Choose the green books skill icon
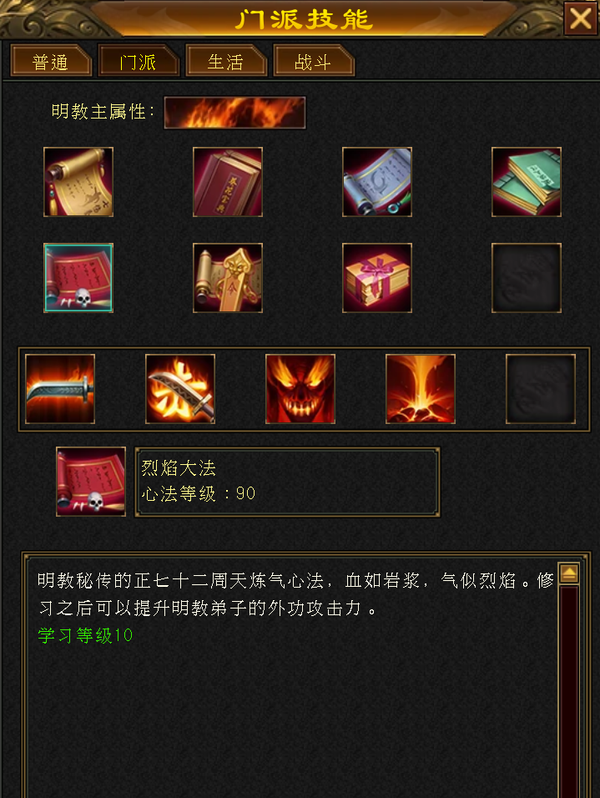Screen dimensions: 600x798 pyautogui.click(x=527, y=182)
